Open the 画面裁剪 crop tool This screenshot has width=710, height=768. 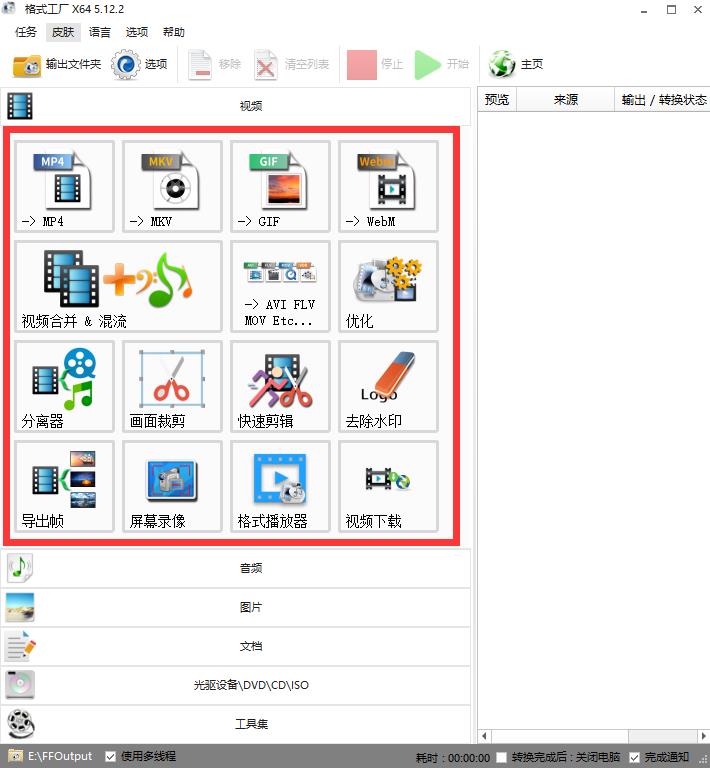coord(172,386)
